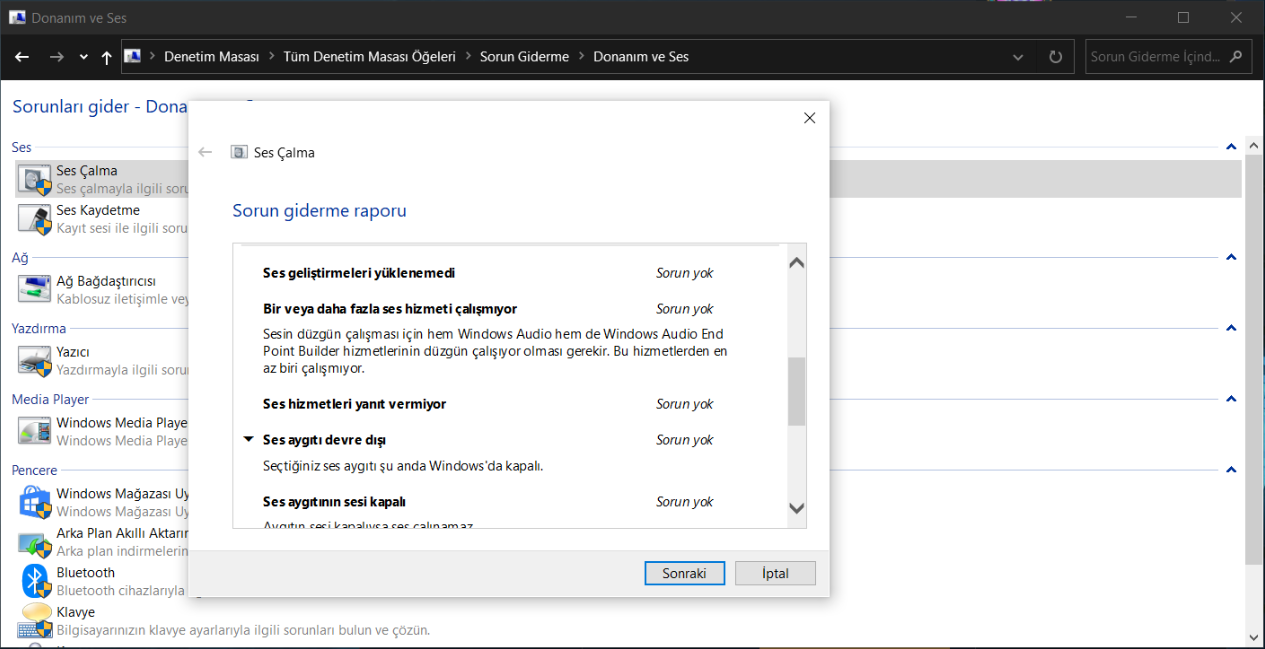
Task: Select the Yazıcı printer icon
Action: [x=35, y=360]
